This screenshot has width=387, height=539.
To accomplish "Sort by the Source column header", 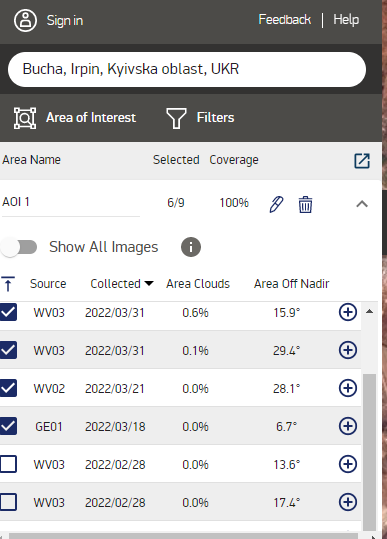I will pos(48,284).
